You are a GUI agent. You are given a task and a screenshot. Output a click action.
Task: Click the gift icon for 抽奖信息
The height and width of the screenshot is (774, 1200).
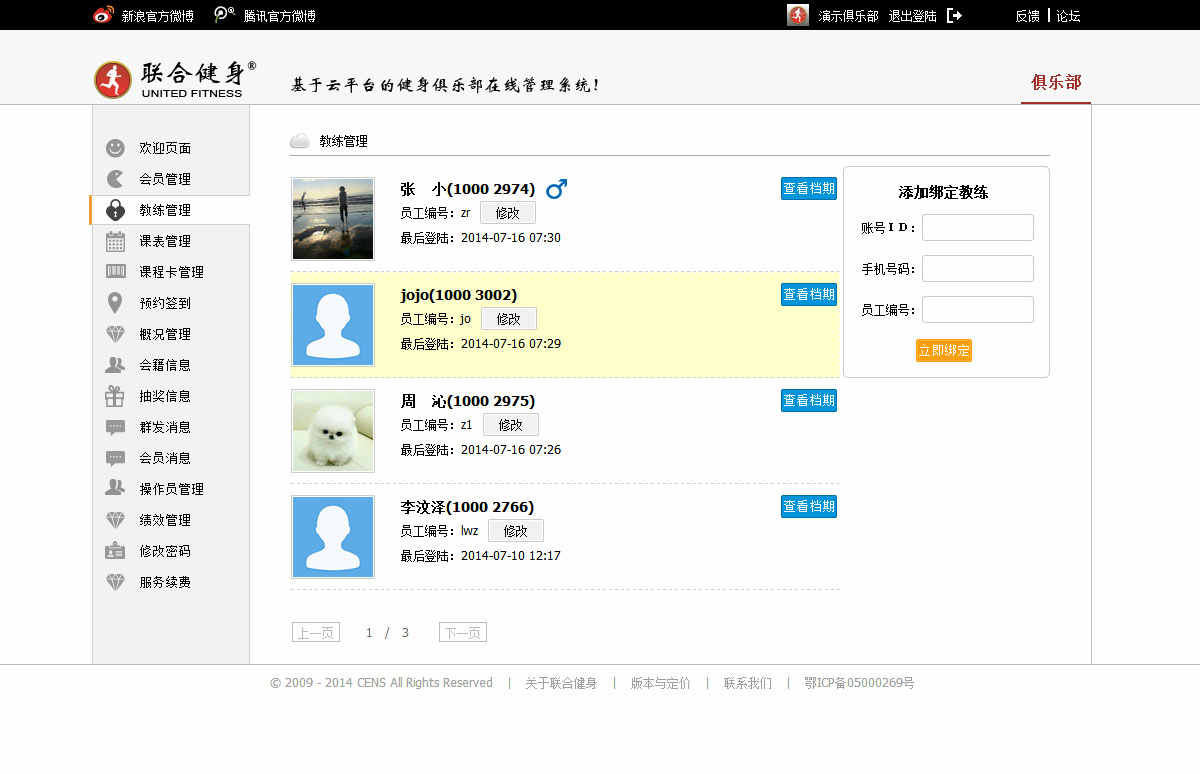point(116,396)
